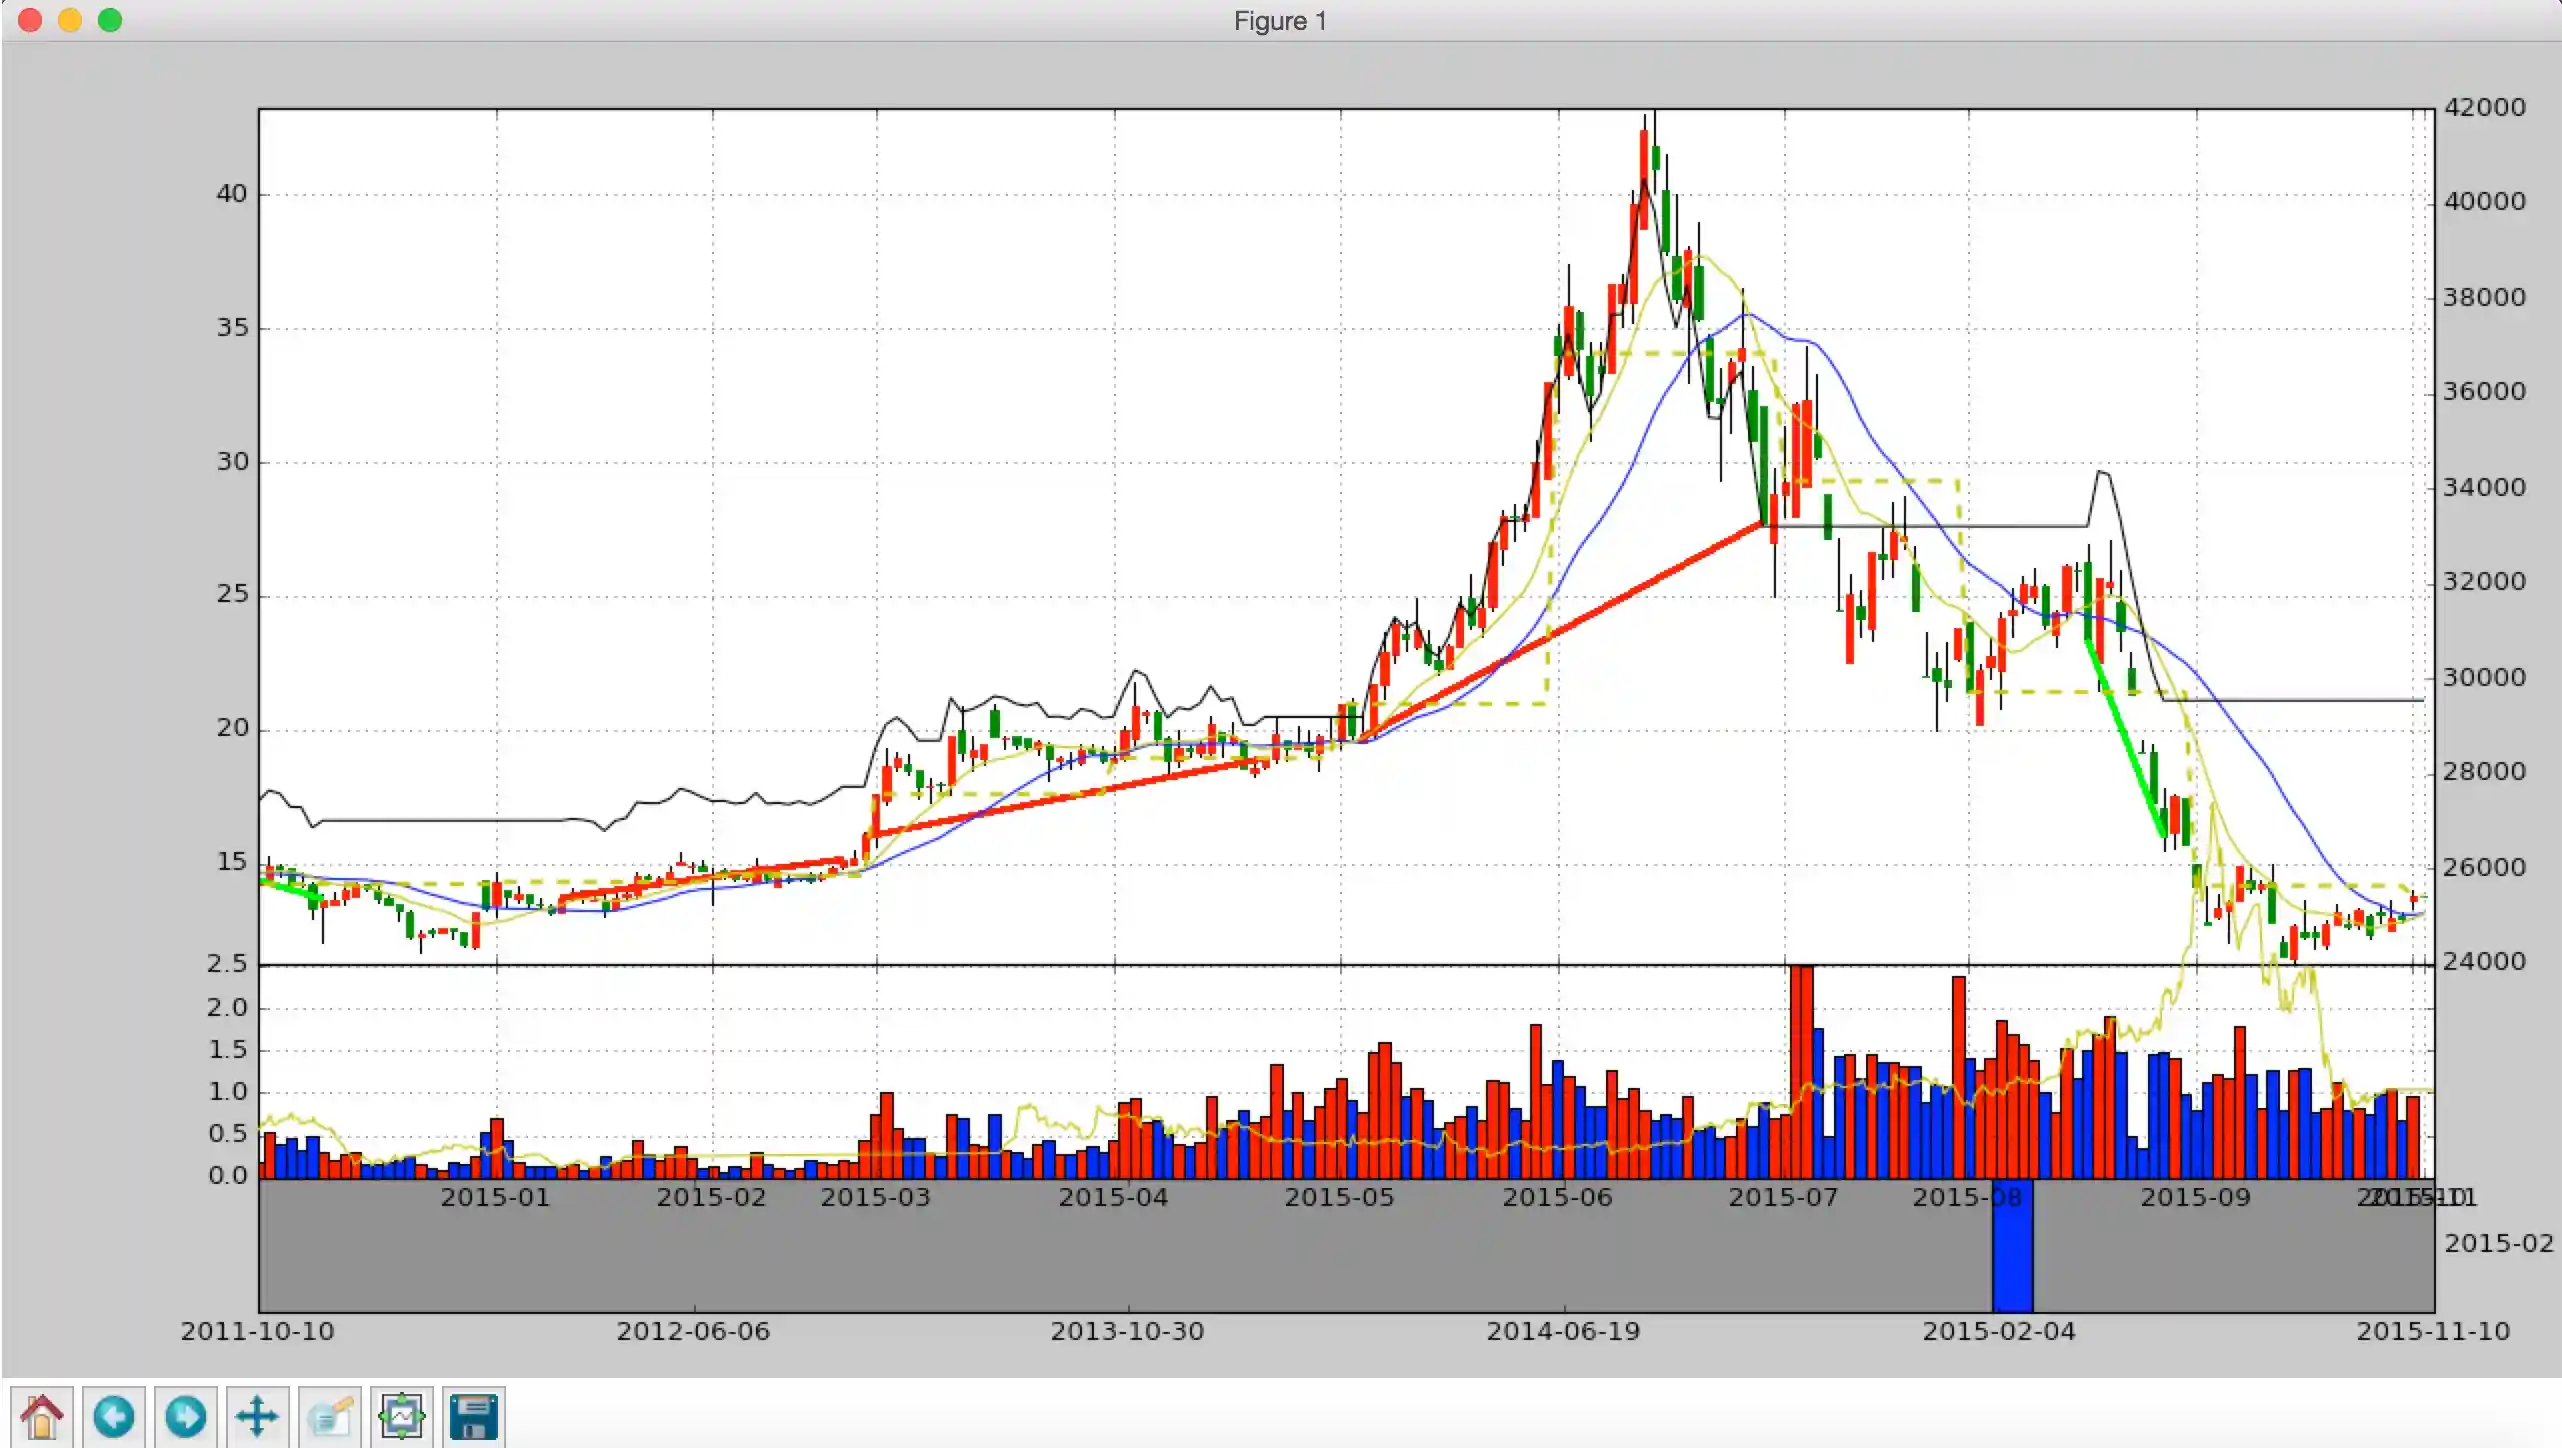Click the Home reset view icon
The height and width of the screenshot is (1448, 2562).
(x=41, y=1416)
